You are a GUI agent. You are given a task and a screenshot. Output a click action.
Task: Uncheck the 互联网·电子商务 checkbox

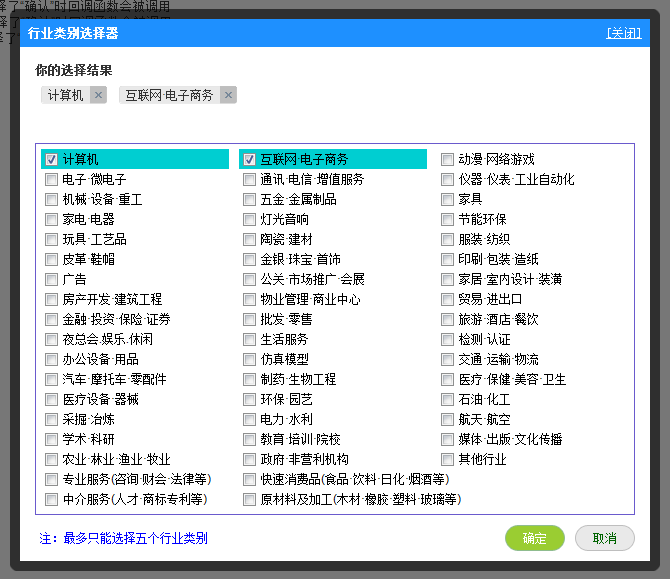pyautogui.click(x=249, y=160)
